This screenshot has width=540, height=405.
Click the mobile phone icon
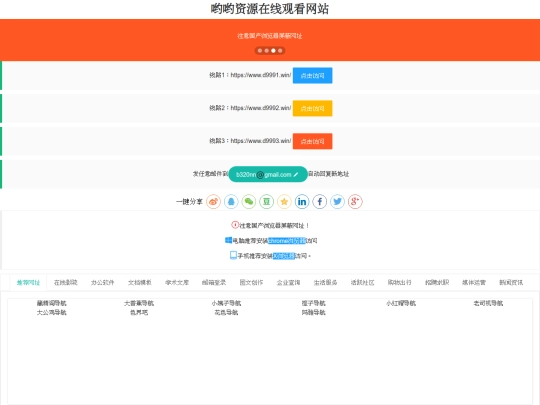[x=233, y=255]
